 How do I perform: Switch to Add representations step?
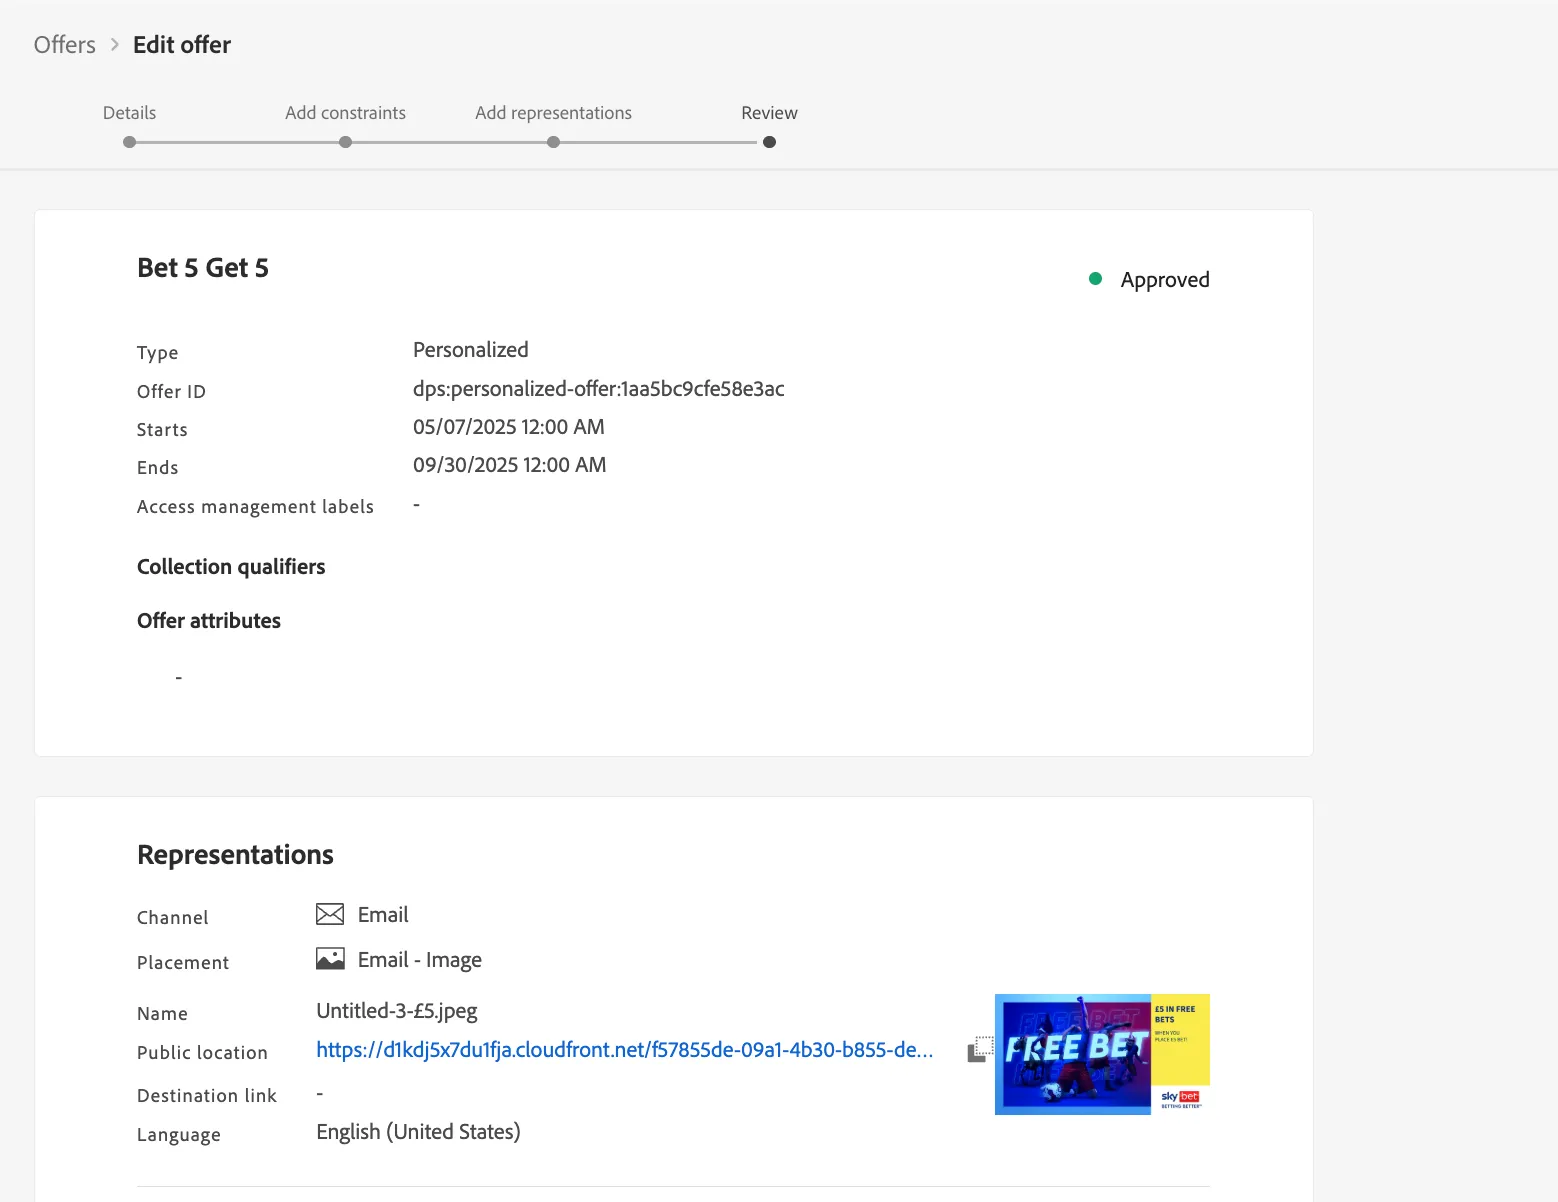pyautogui.click(x=553, y=113)
